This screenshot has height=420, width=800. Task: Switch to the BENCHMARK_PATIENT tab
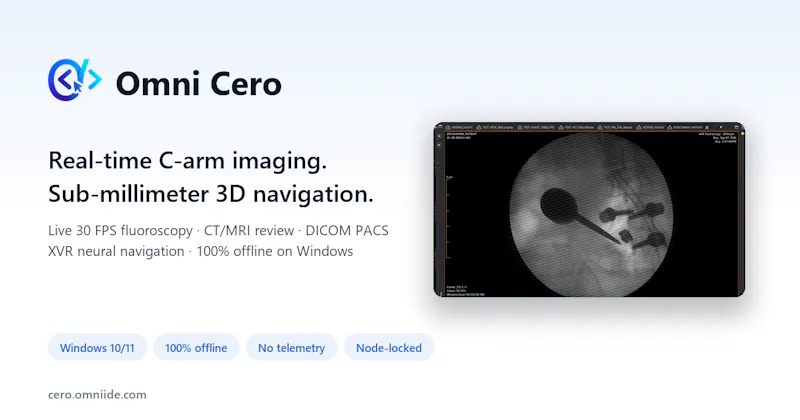click(684, 127)
